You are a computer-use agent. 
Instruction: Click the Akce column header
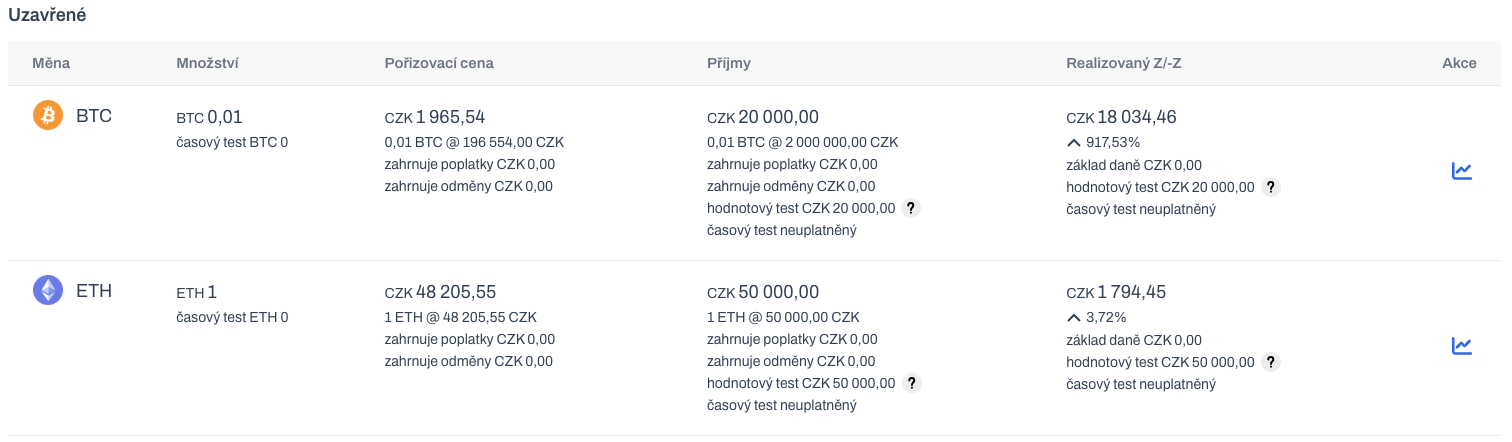(1459, 63)
